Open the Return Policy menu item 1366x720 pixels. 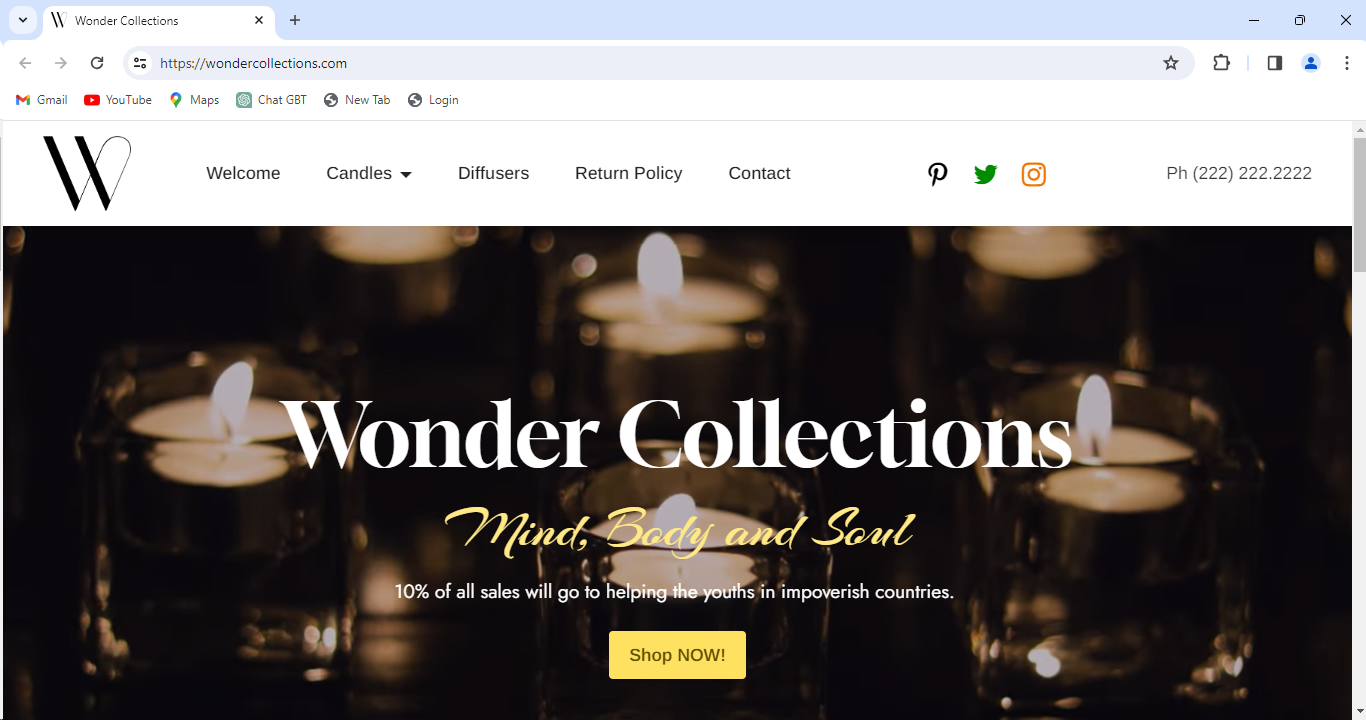(628, 173)
